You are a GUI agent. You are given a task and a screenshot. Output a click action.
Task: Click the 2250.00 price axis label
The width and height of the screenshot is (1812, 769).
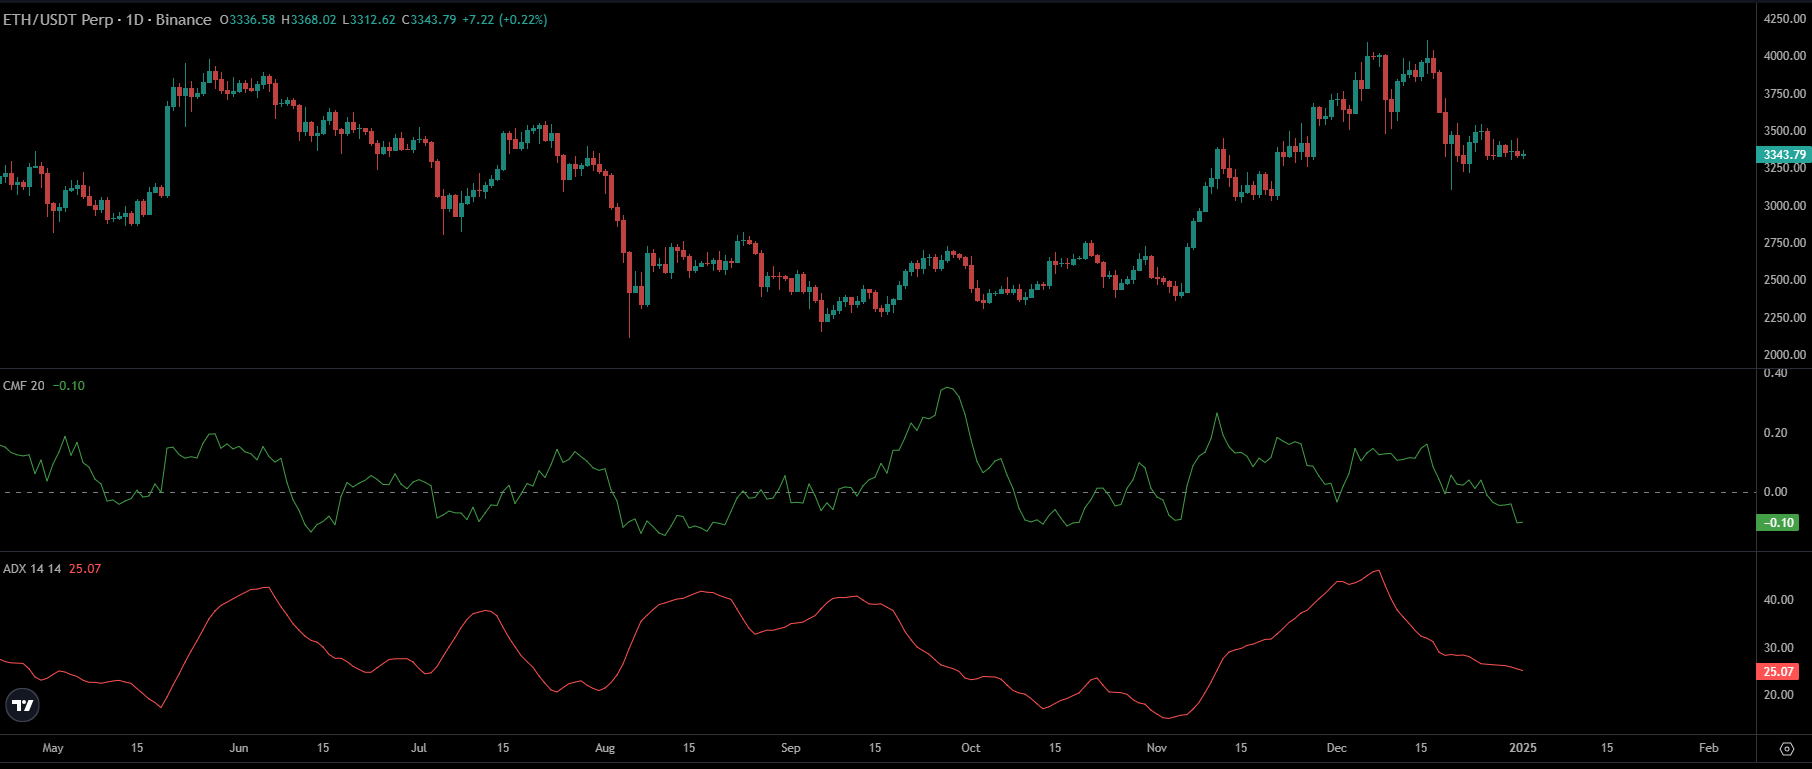click(1785, 318)
